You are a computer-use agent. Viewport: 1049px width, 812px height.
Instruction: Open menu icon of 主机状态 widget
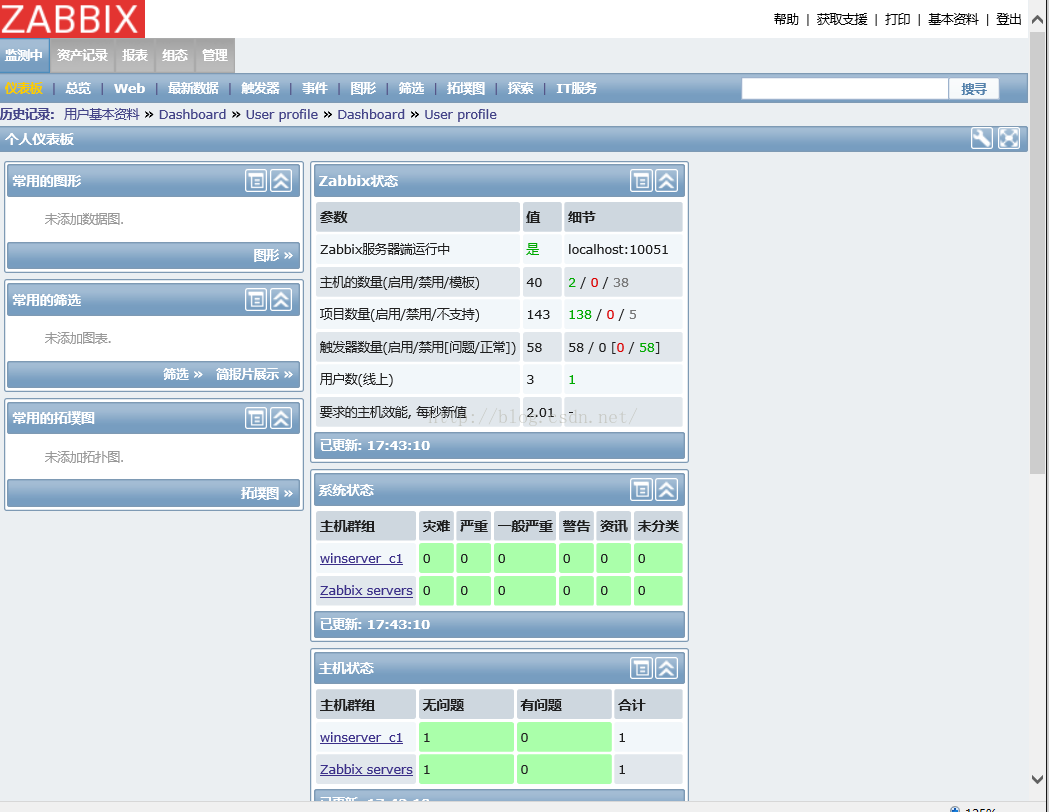coord(641,668)
